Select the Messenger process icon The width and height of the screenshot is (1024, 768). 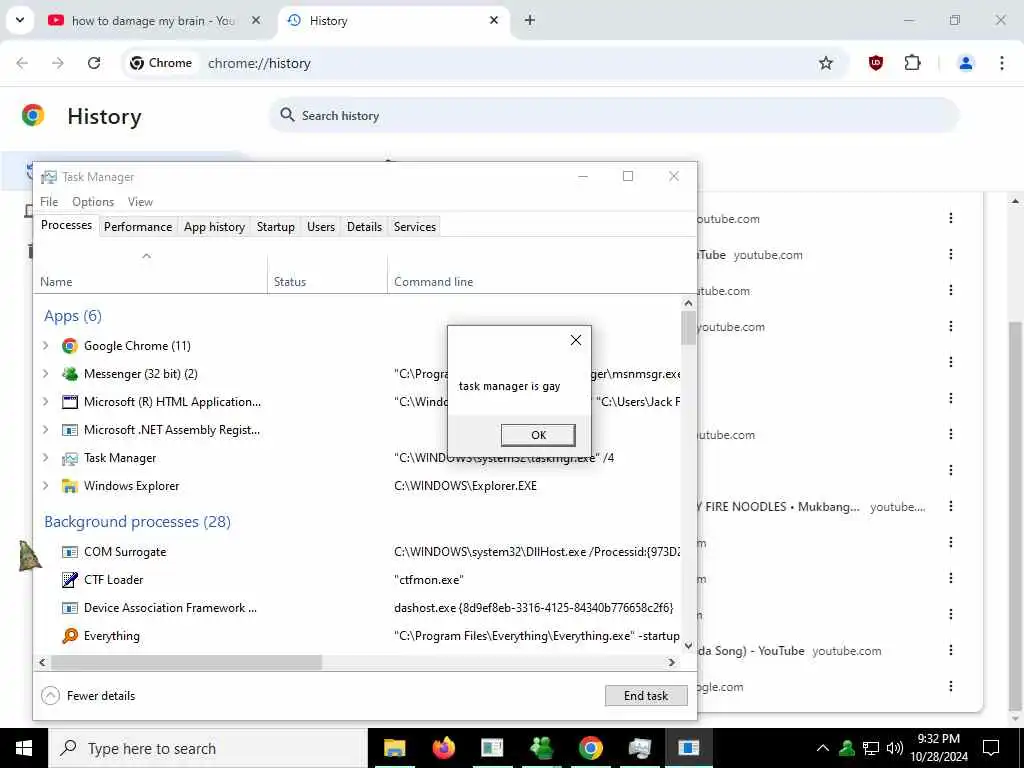tap(70, 374)
